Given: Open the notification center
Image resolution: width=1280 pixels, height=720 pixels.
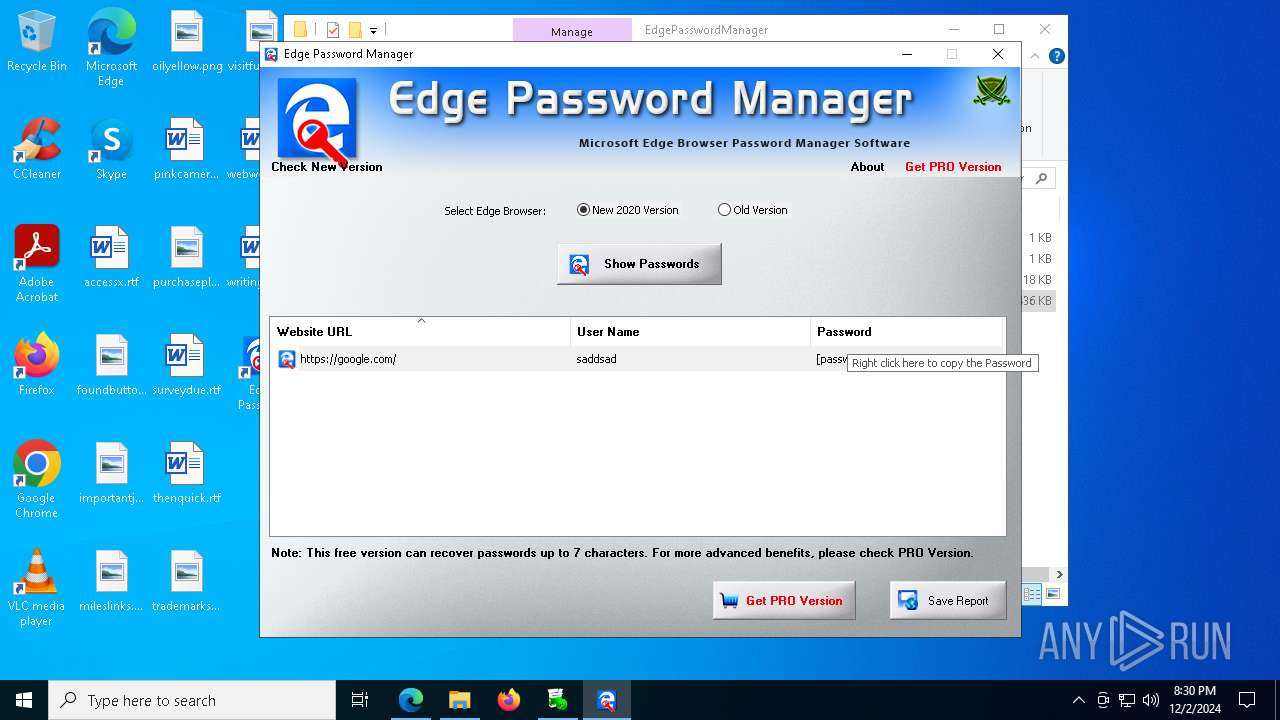Looking at the screenshot, I should (1247, 700).
